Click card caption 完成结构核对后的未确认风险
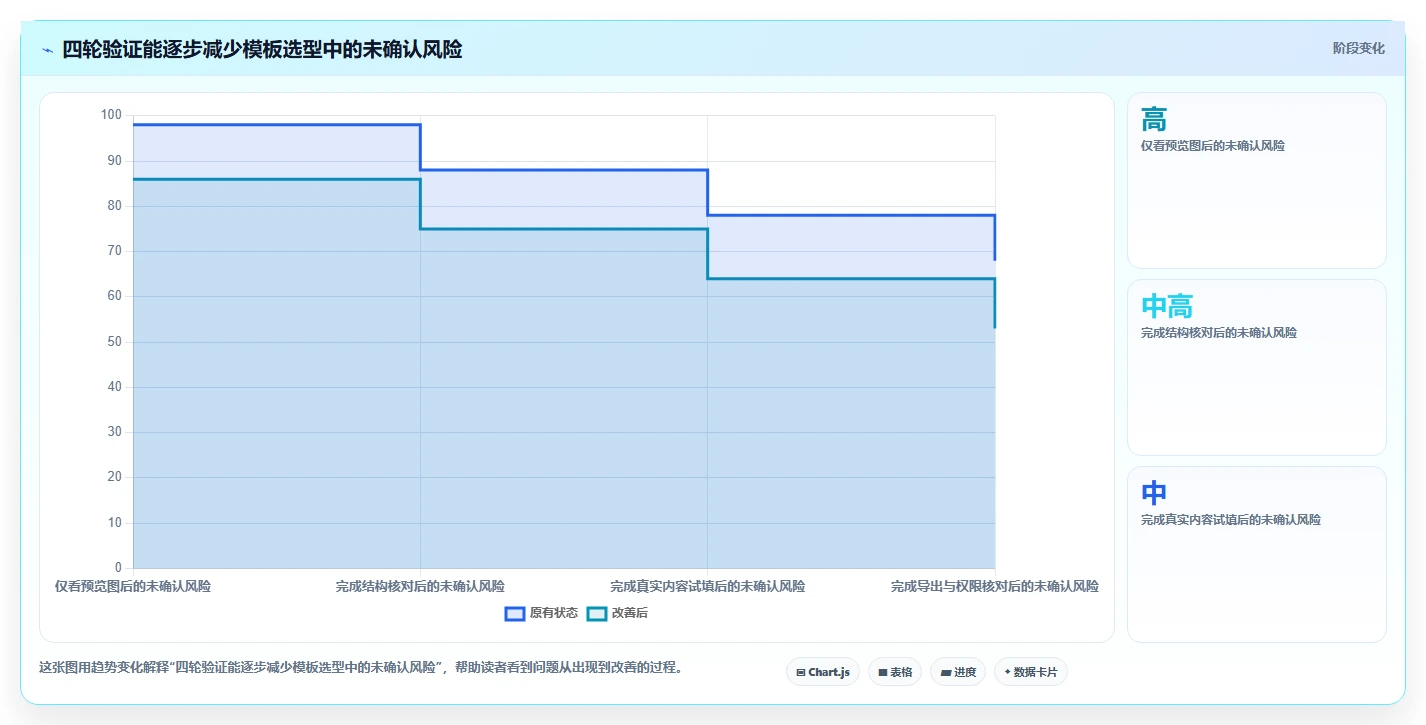The width and height of the screenshot is (1426, 725). (x=1218, y=333)
